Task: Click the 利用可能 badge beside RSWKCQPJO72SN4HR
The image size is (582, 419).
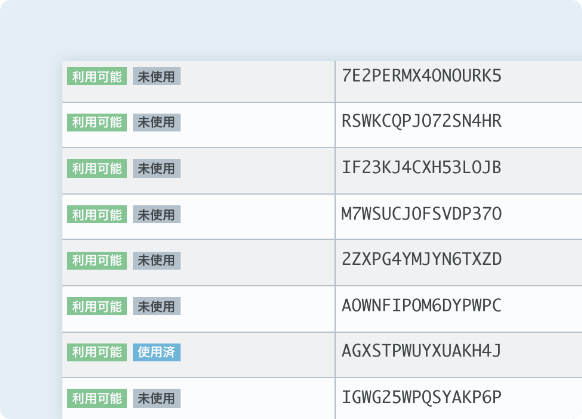Action: point(97,122)
